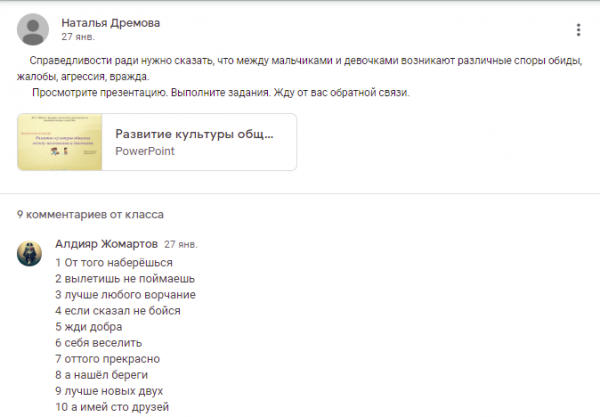This screenshot has width=600, height=417.
Task: Open the presentation slide thumbnail
Action: point(60,142)
